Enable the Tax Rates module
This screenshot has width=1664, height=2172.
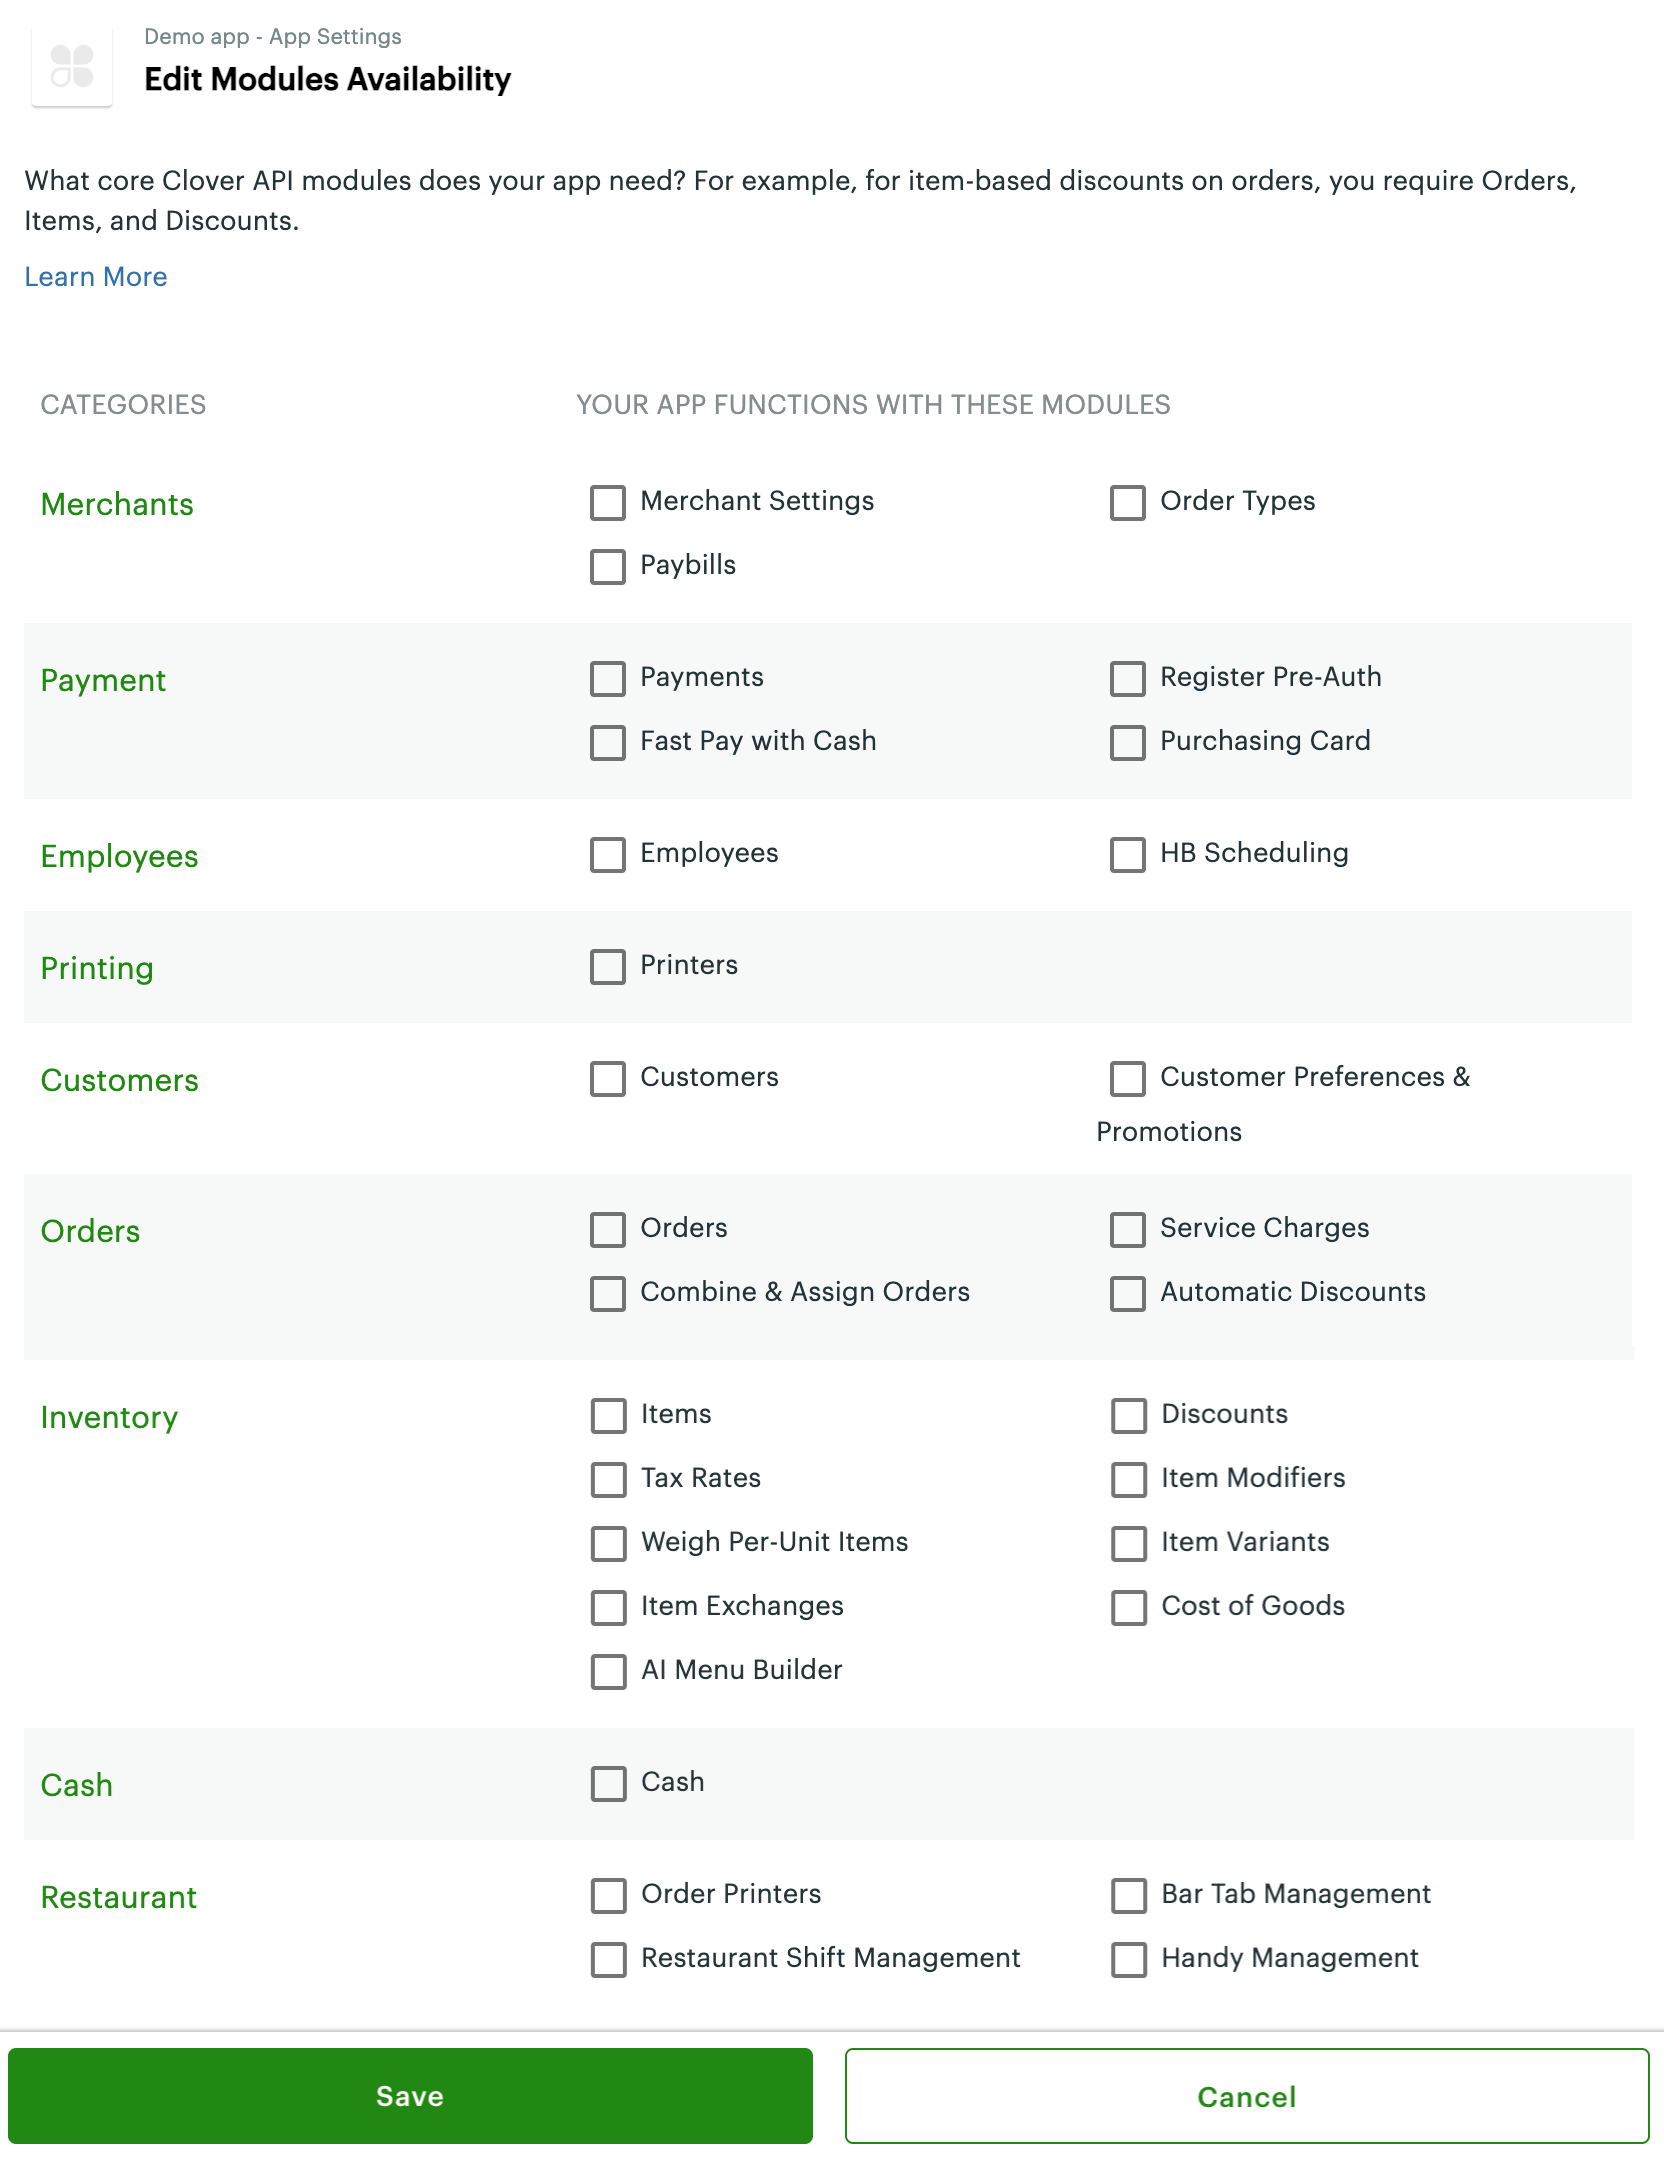(x=608, y=1481)
